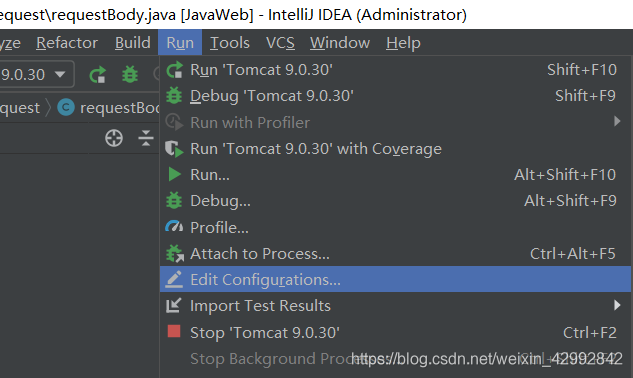Open the Run menu in menu bar

point(180,42)
